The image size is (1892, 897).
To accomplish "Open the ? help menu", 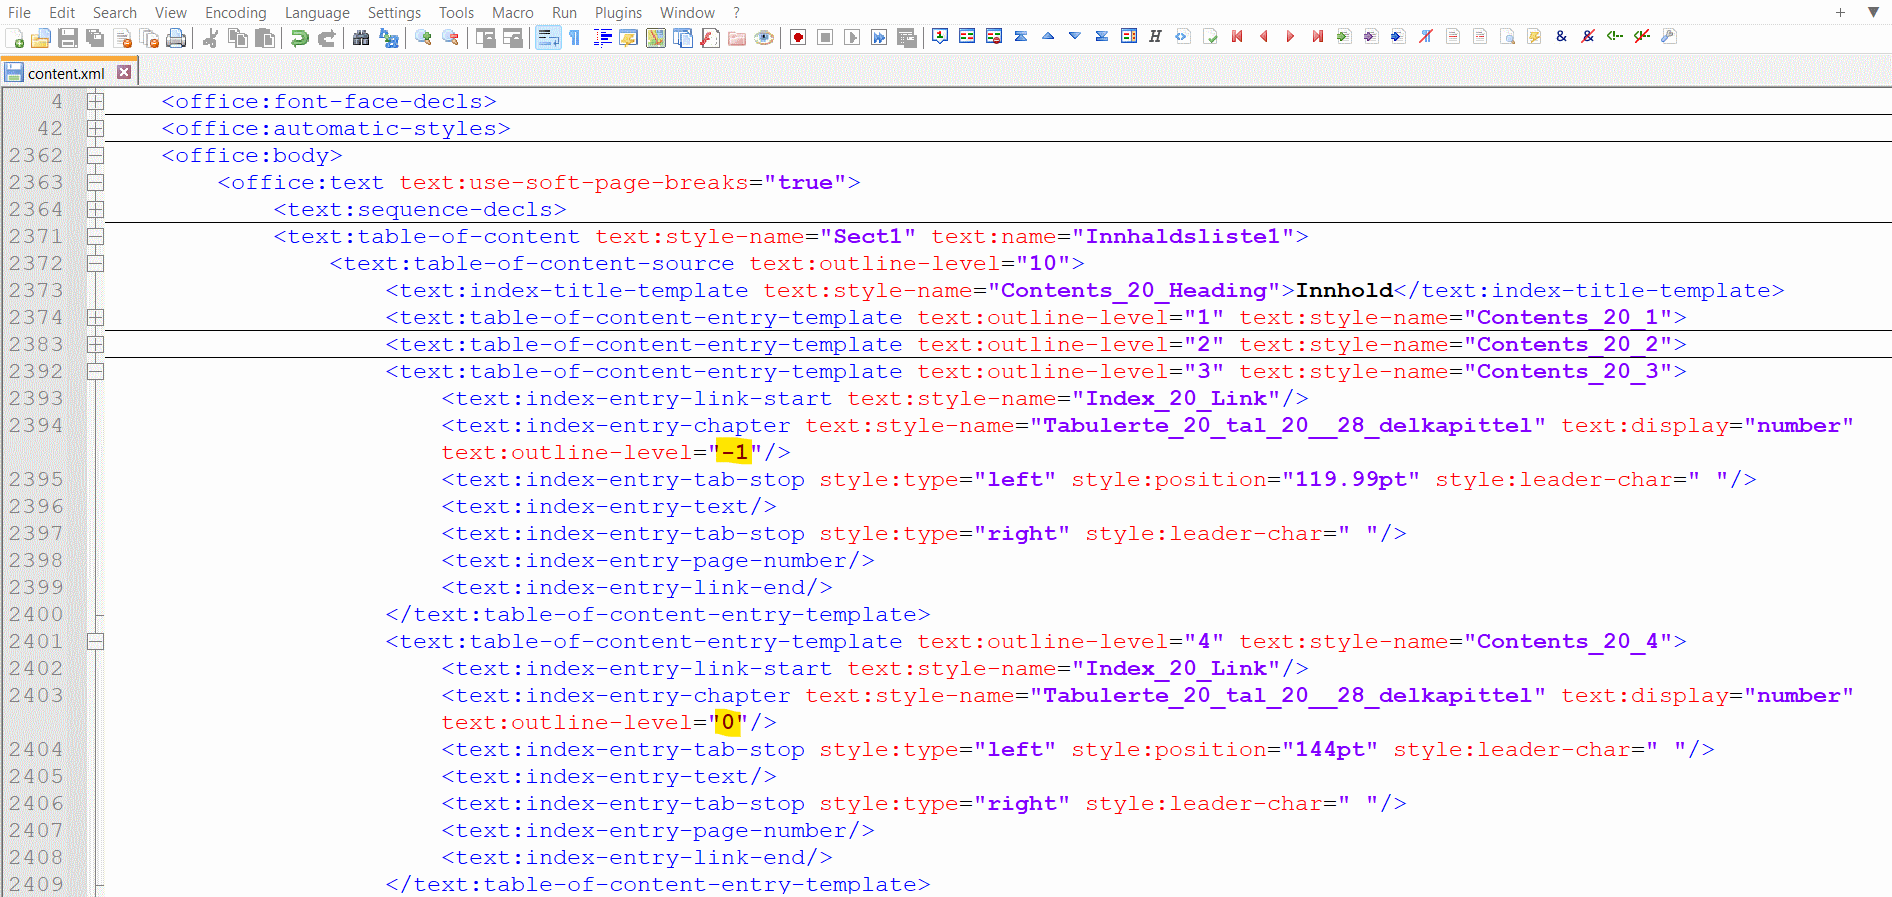I will click(737, 12).
